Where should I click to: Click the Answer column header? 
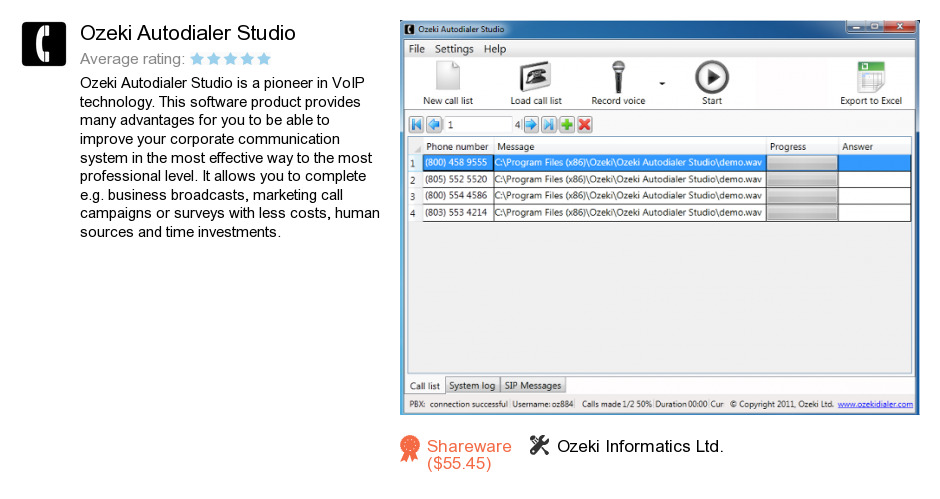[874, 146]
